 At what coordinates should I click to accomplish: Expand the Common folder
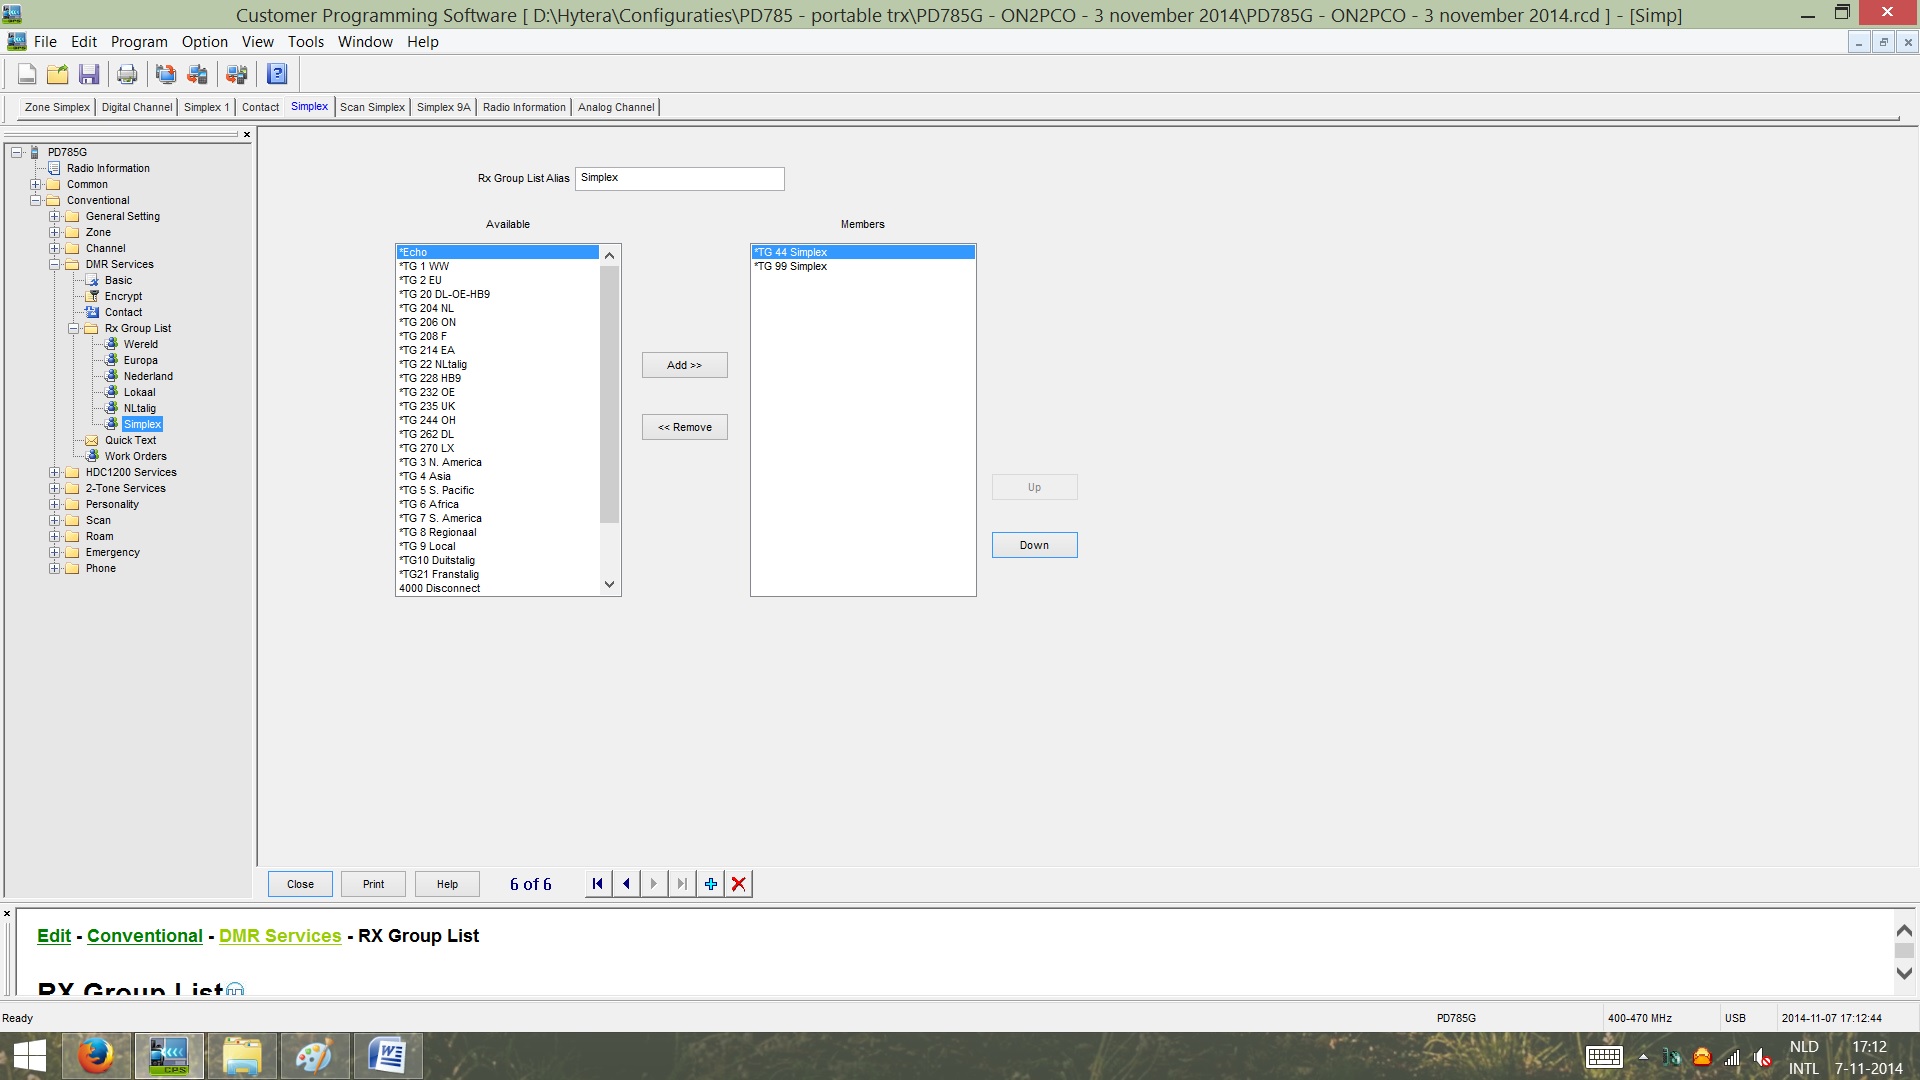[x=36, y=184]
